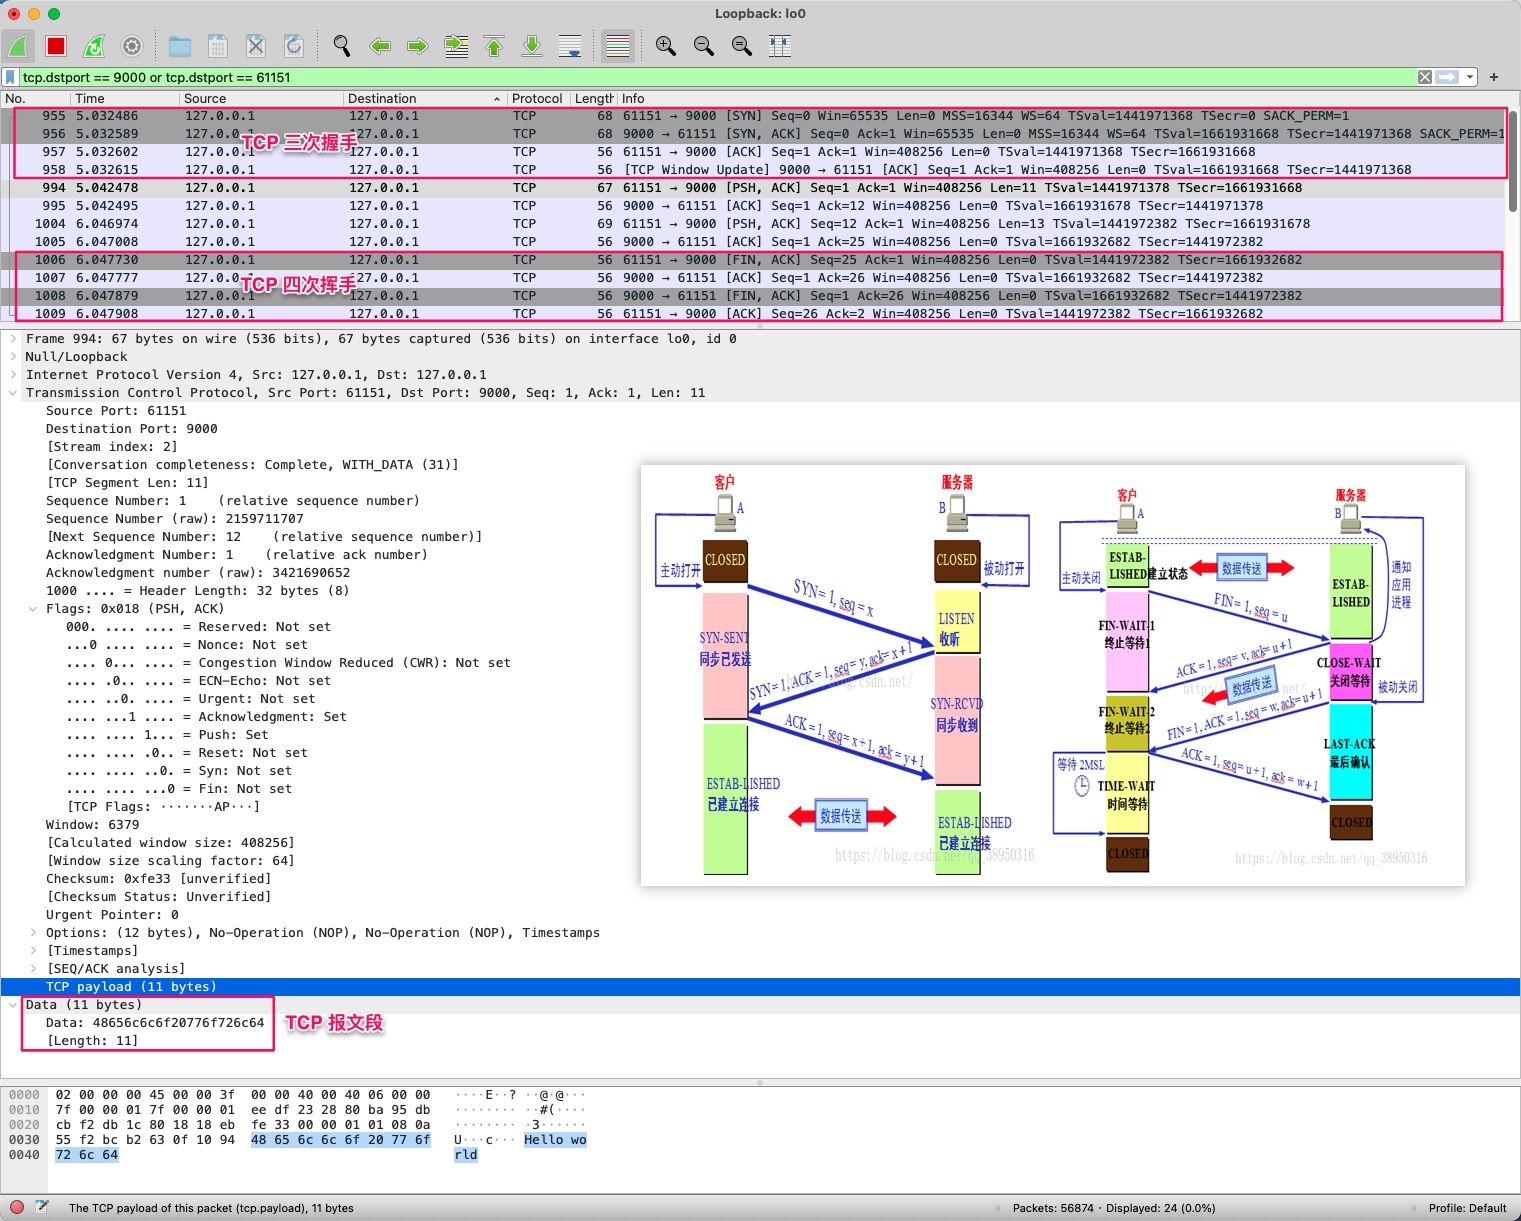Select packet 1006 FIN, ACK row

pyautogui.click(x=754, y=260)
